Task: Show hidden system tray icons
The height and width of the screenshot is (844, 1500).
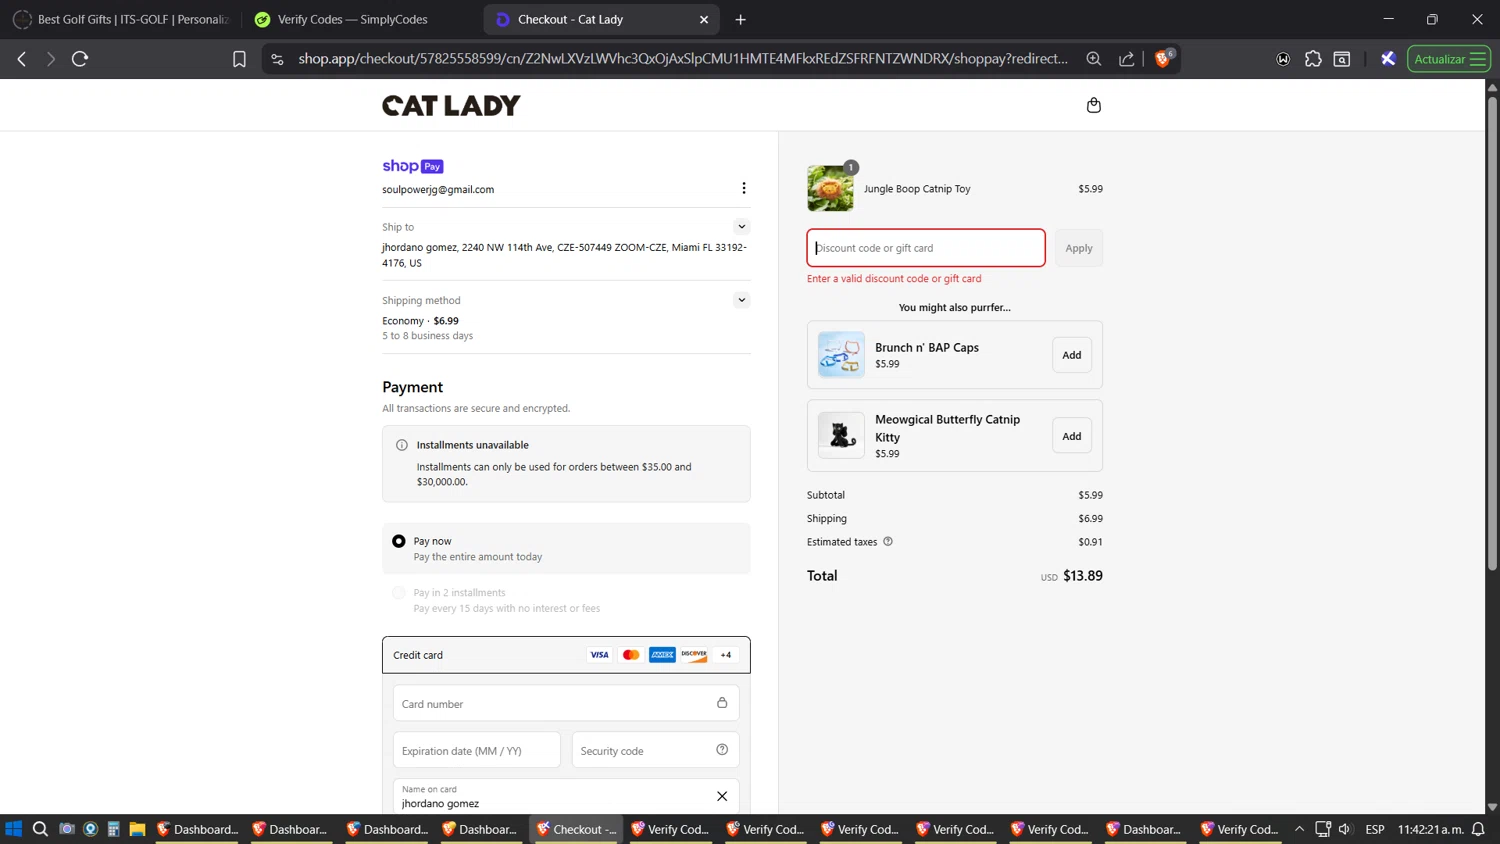Action: [x=1299, y=829]
